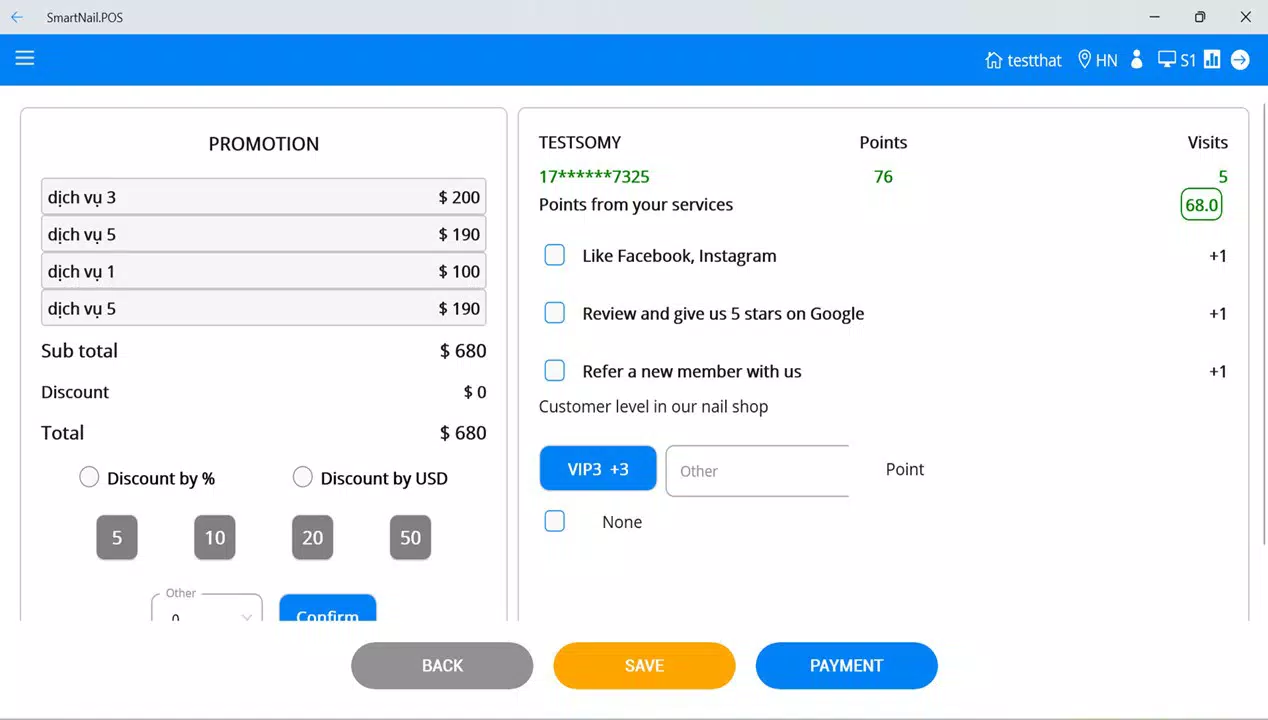This screenshot has height=720, width=1268.
Task: Click the Sub total amount $ 680
Action: point(463,351)
